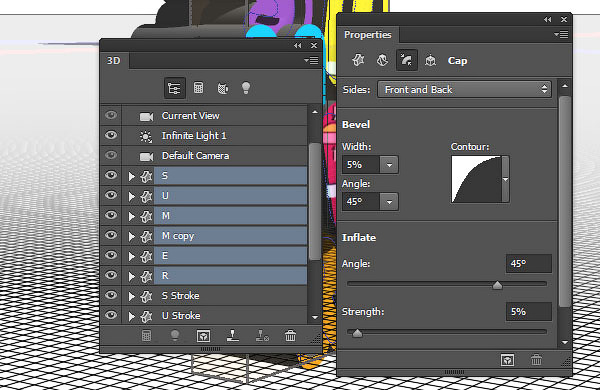Expand the E mesh item
The width and height of the screenshot is (600, 390).
click(132, 256)
